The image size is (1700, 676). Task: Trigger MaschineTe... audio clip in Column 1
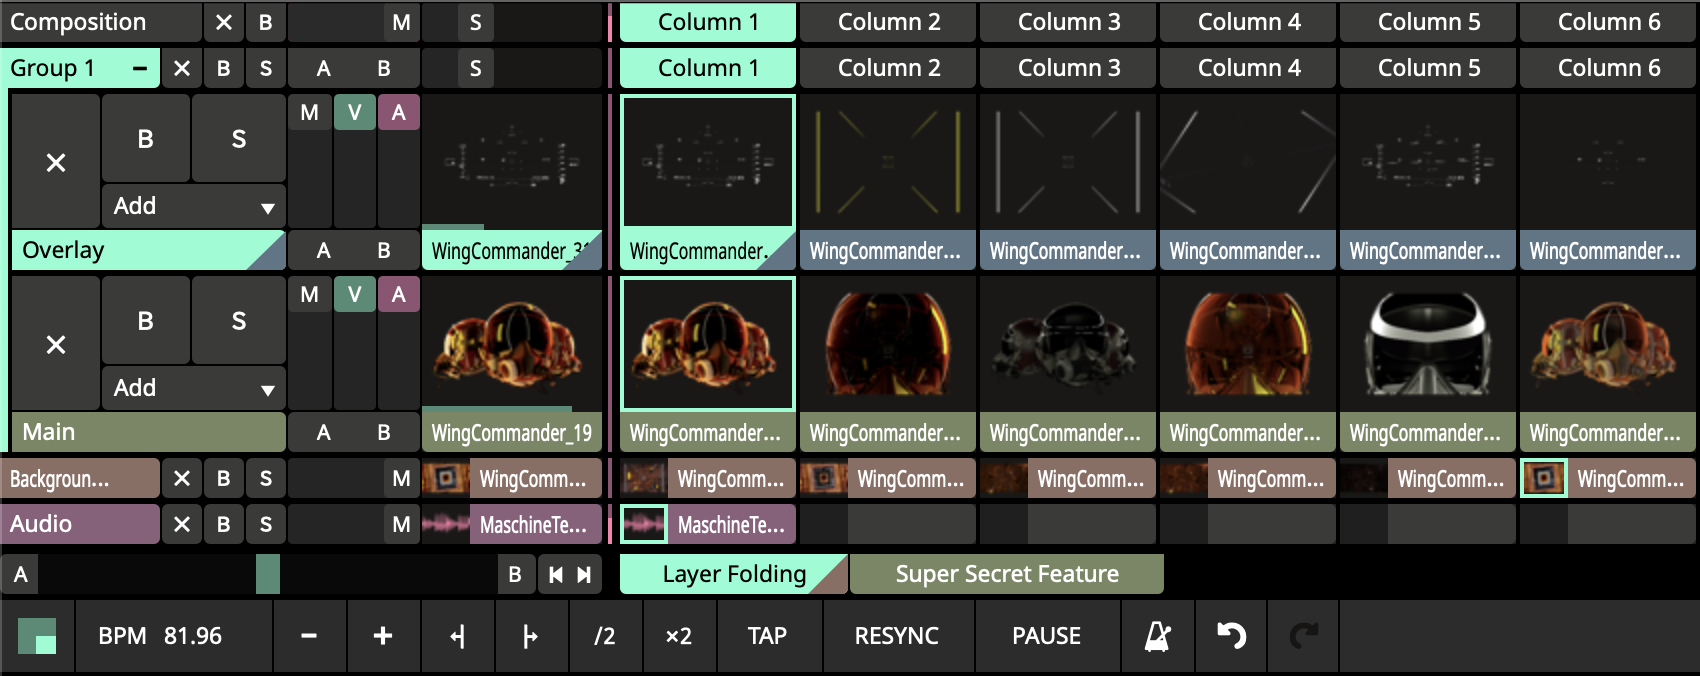644,524
